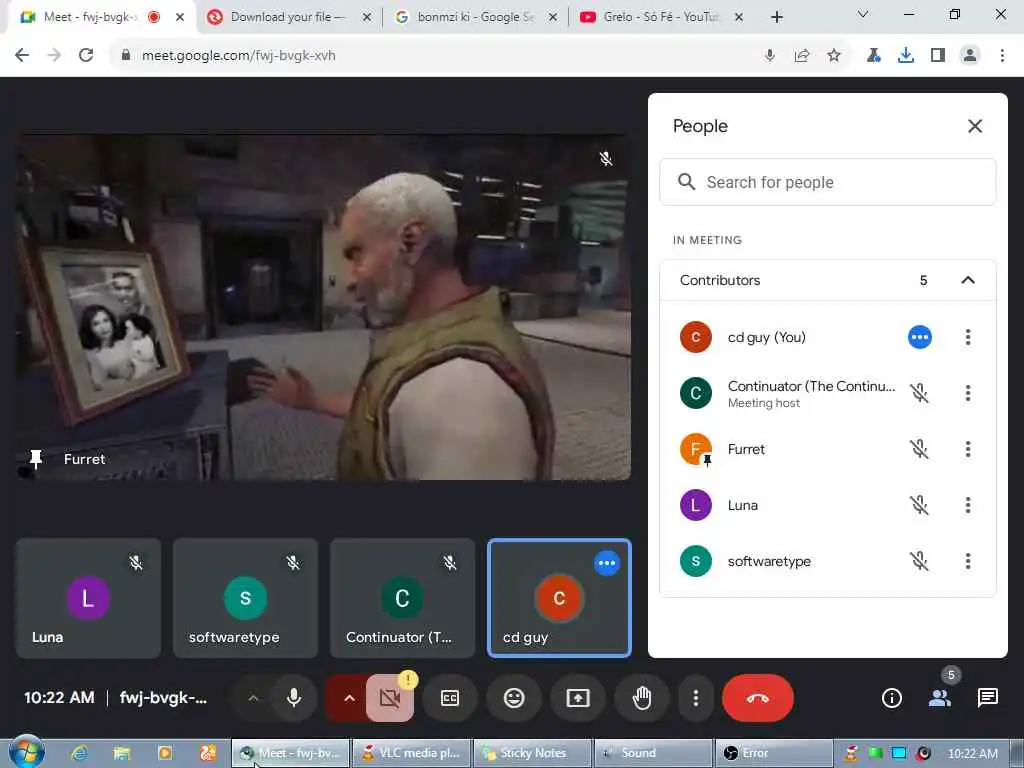The image size is (1024, 768).
Task: Toggle the microphone button in call controls
Action: click(x=294, y=698)
